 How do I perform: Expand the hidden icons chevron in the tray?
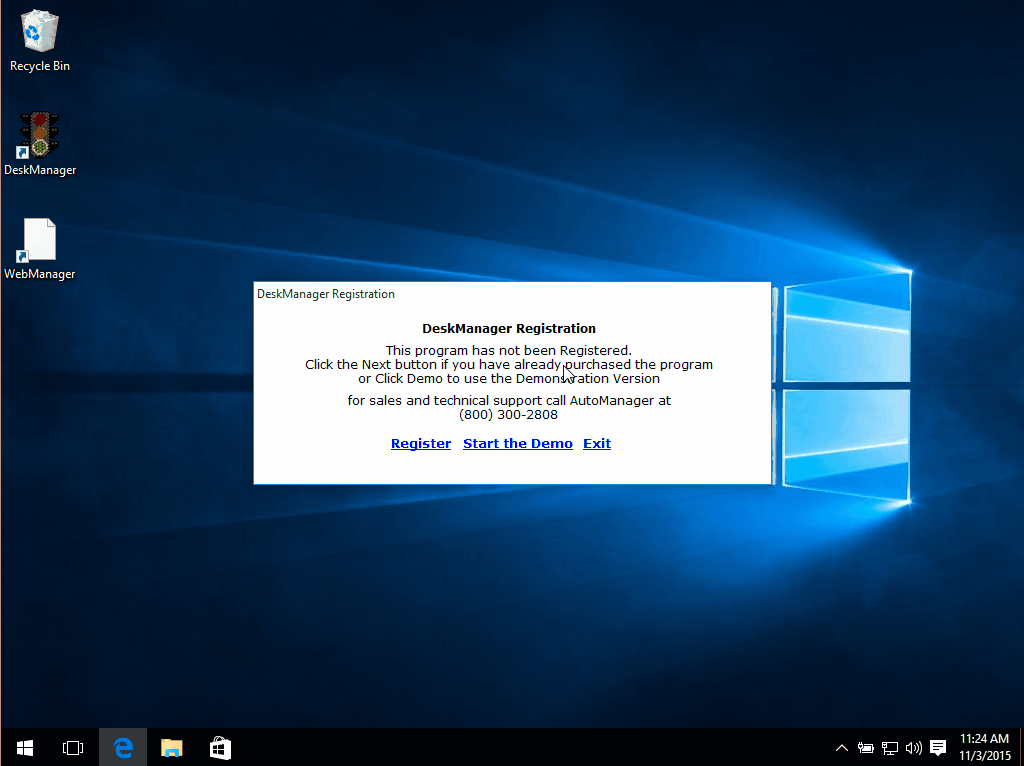coord(841,747)
